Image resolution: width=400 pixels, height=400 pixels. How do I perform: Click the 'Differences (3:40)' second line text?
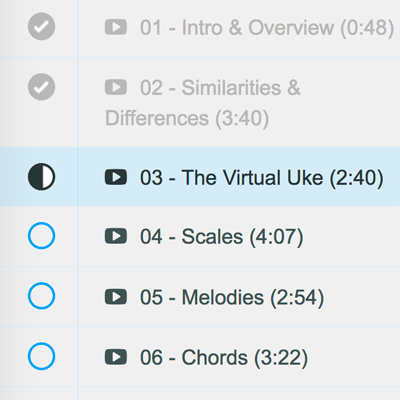point(187,118)
